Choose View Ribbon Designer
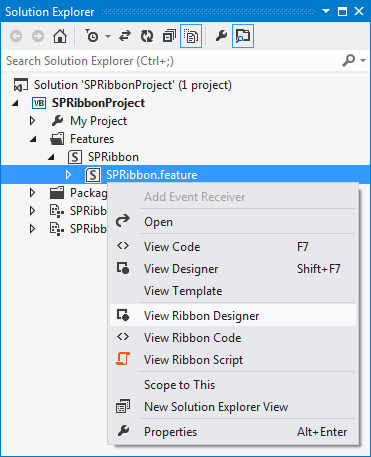This screenshot has height=457, width=371. pos(233,316)
